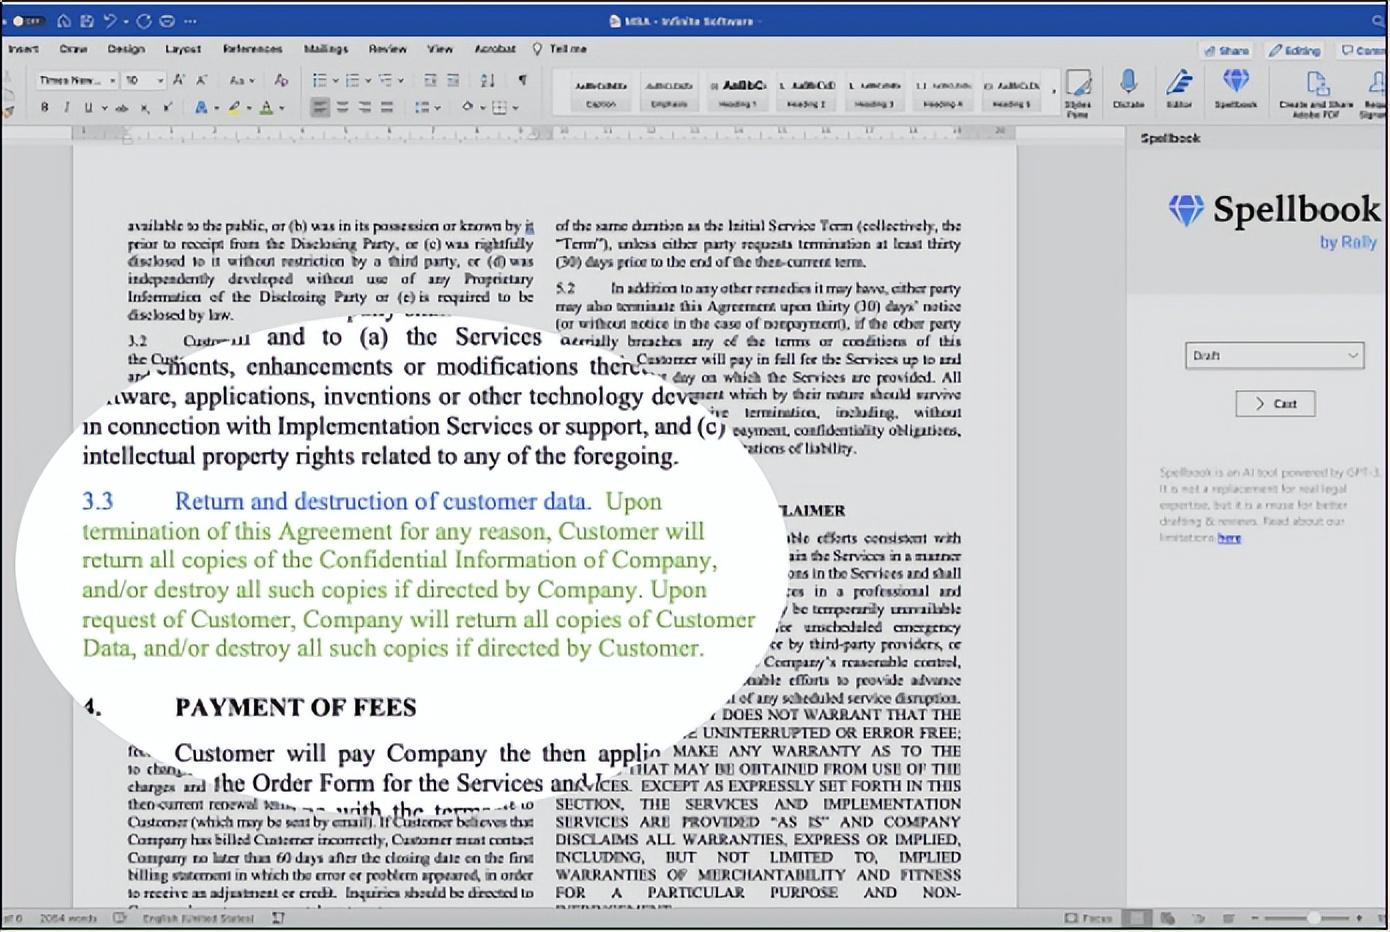1390x932 pixels.
Task: Open the Editing mode dropdown
Action: [1295, 50]
